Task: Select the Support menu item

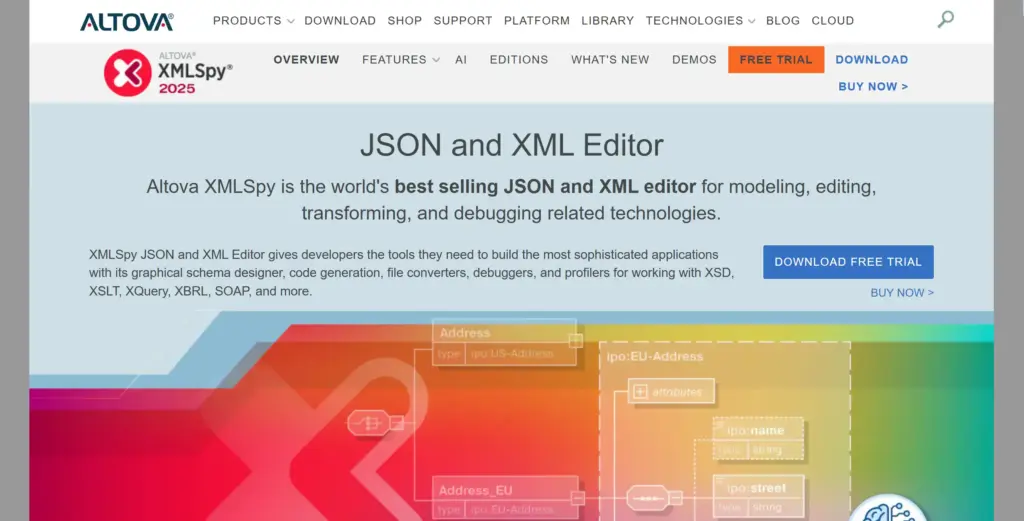Action: [x=463, y=20]
